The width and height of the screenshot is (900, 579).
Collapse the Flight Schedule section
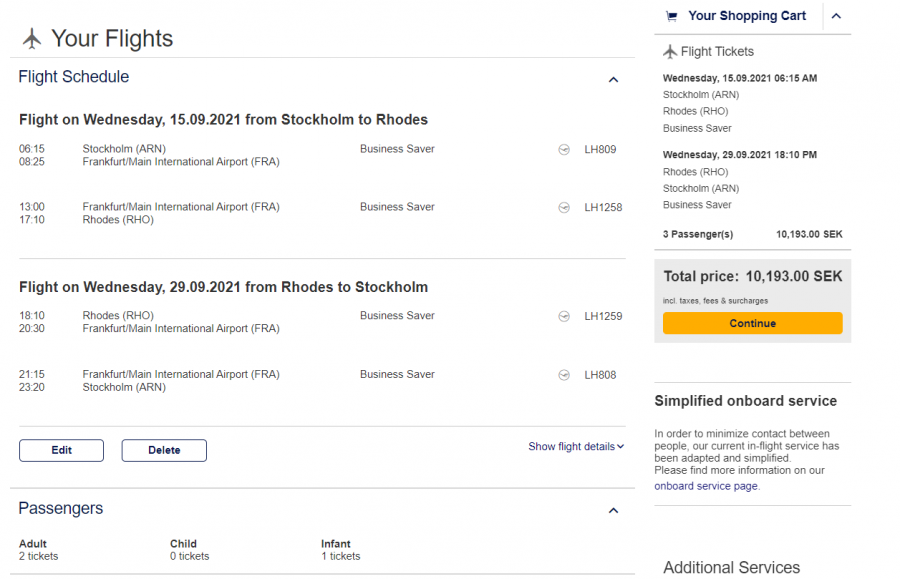click(x=614, y=80)
